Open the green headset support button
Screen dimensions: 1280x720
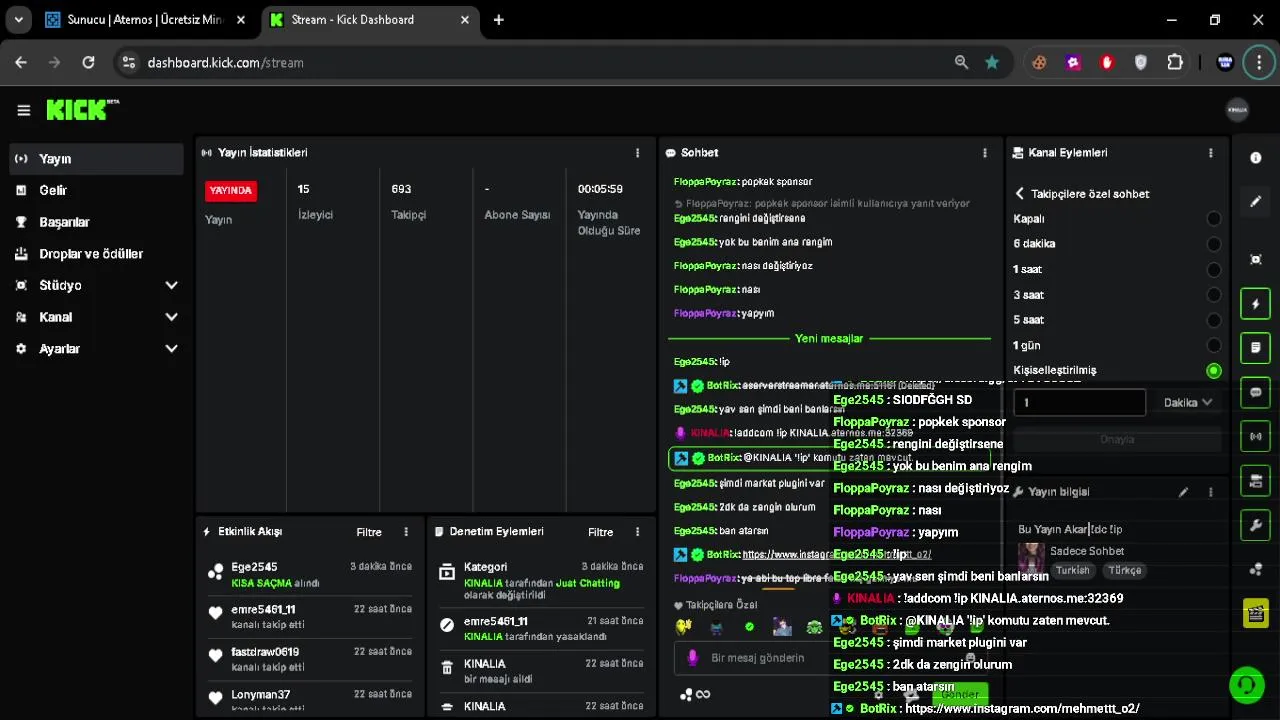pyautogui.click(x=1247, y=685)
